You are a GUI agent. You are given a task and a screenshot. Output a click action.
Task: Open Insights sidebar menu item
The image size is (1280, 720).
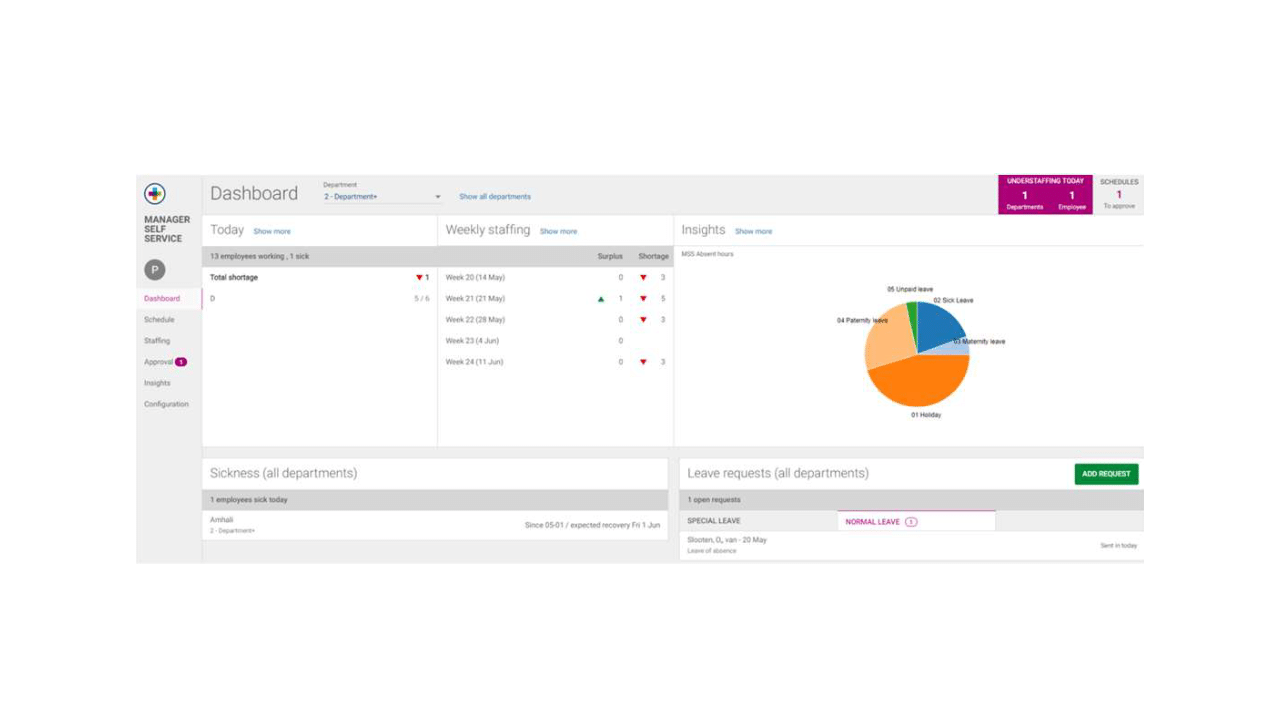157,383
